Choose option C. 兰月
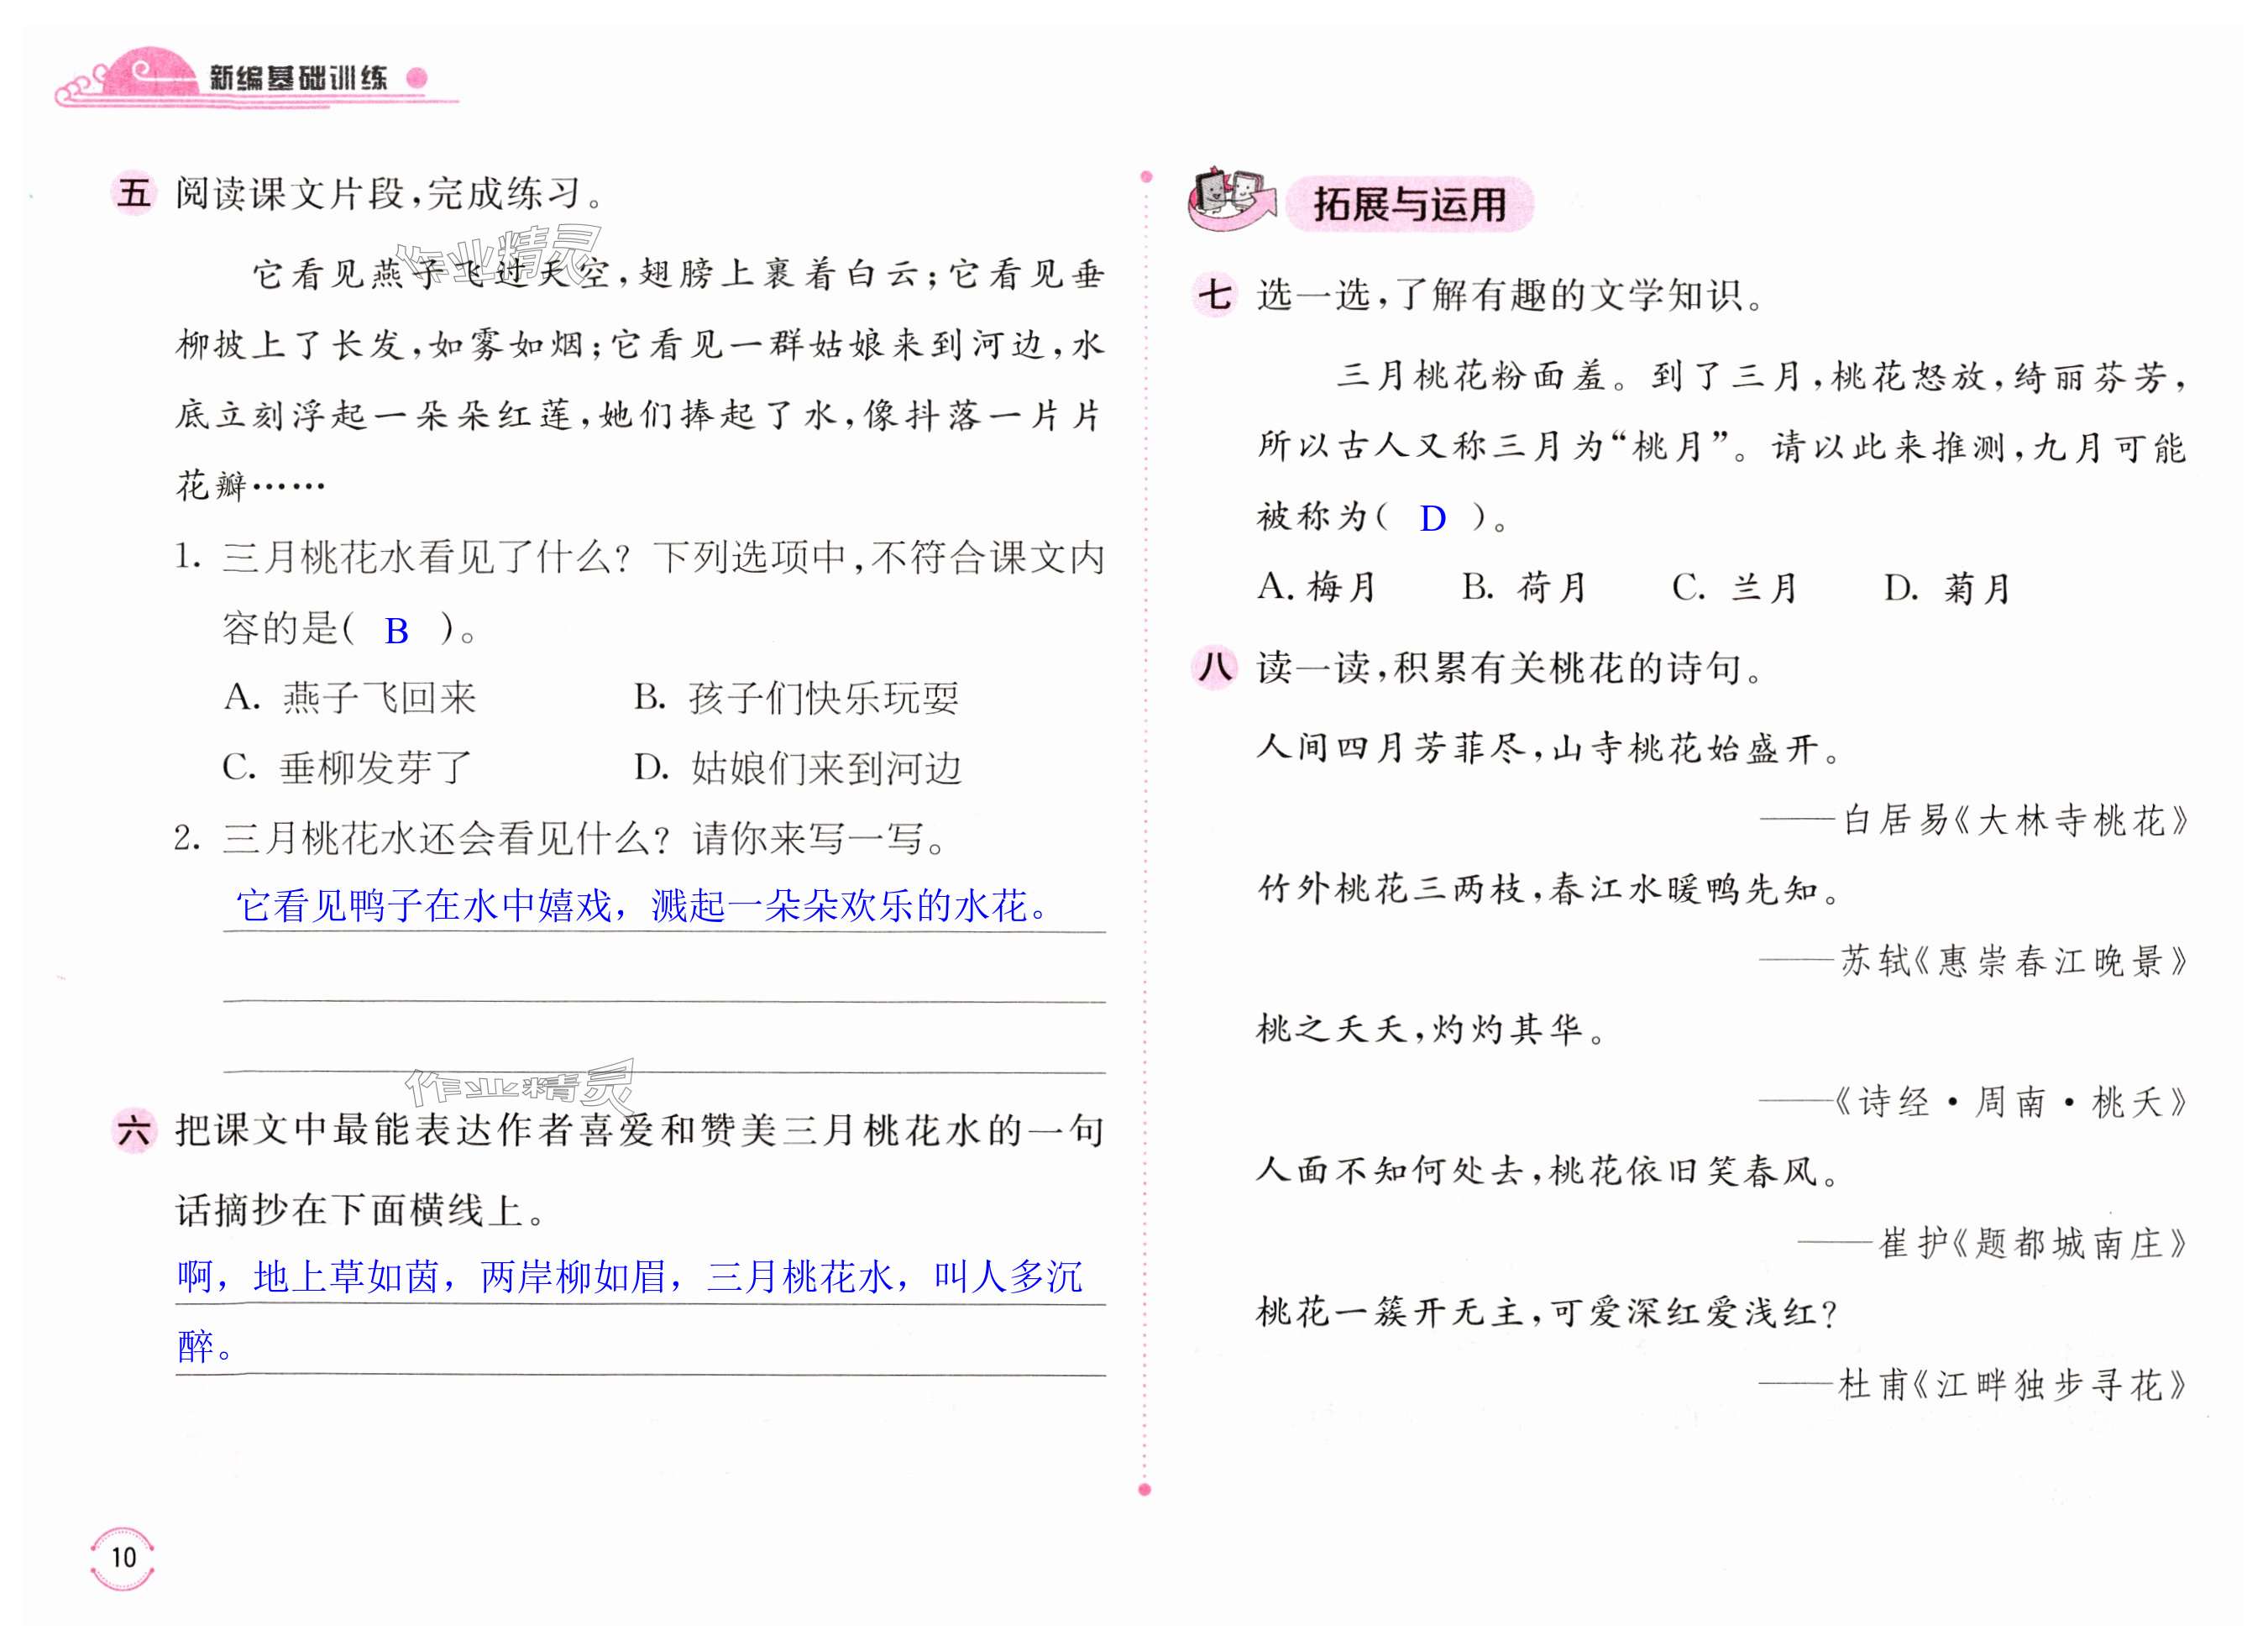This screenshot has width=2268, height=1651. click(1734, 587)
